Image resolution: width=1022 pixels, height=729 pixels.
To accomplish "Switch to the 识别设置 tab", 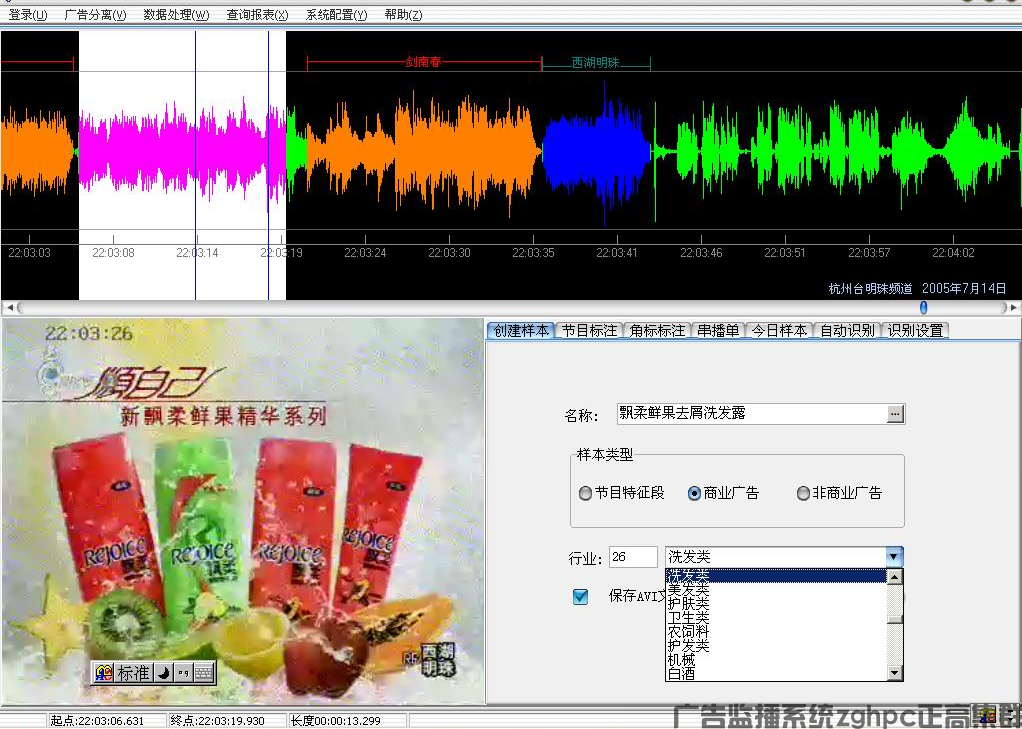I will (915, 331).
